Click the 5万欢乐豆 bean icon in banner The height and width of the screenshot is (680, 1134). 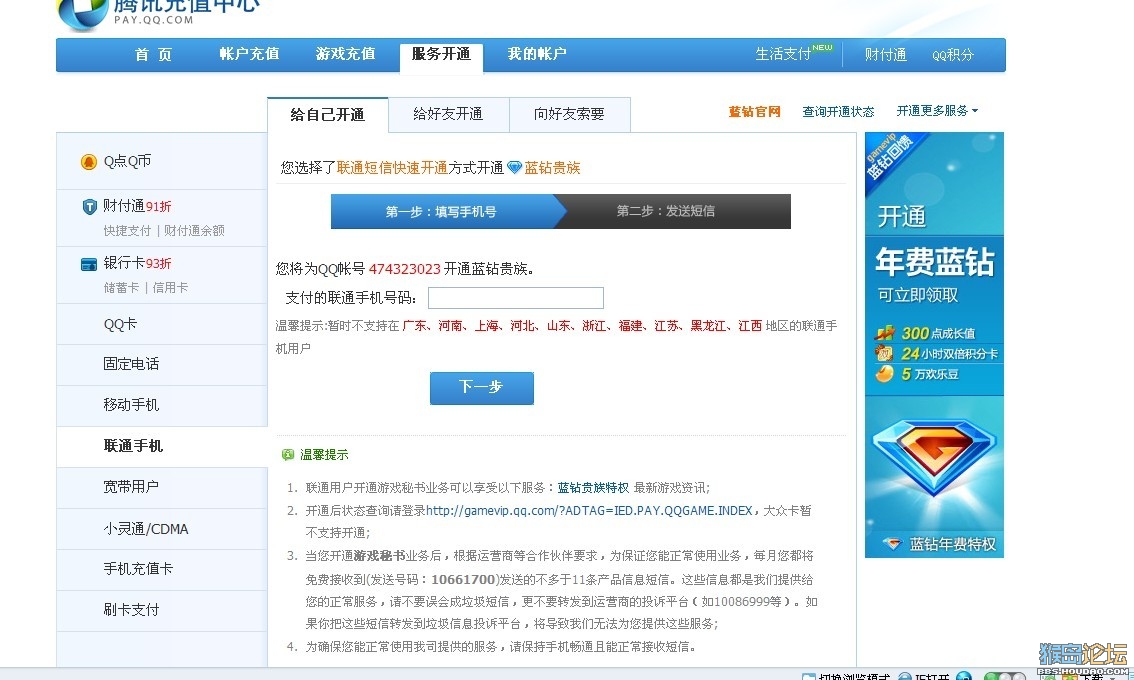(x=884, y=373)
